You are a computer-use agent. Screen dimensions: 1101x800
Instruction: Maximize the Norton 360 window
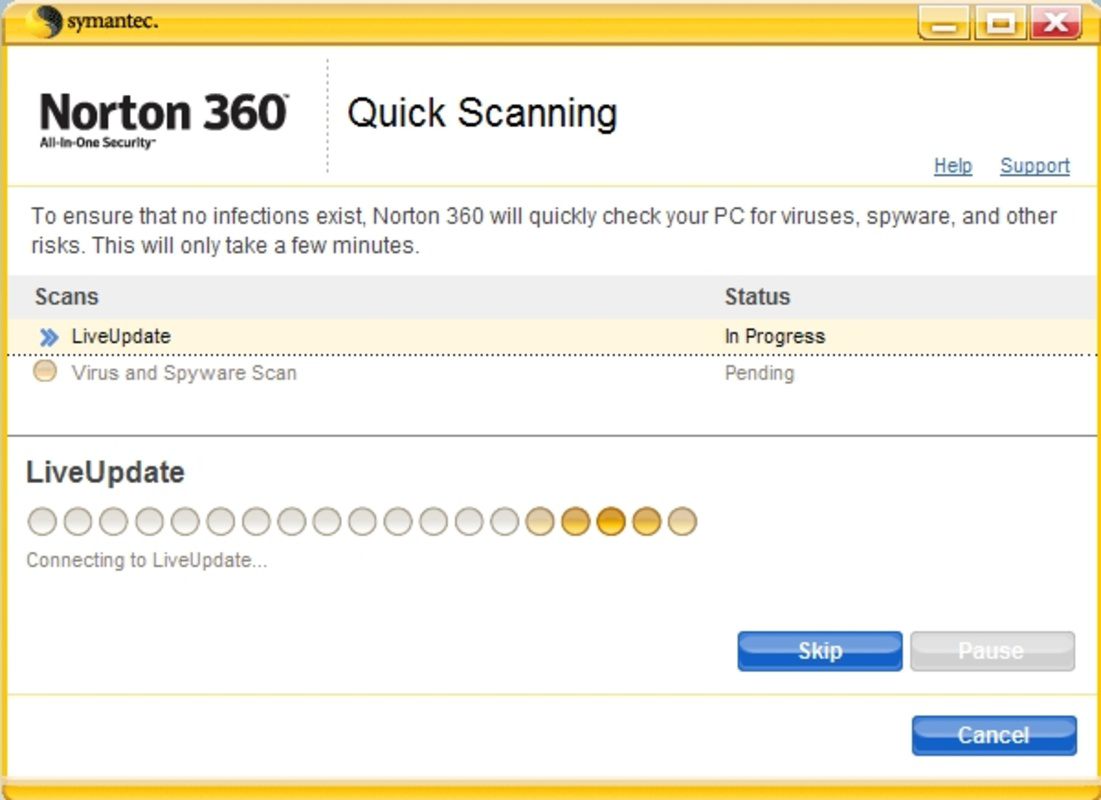coord(999,22)
